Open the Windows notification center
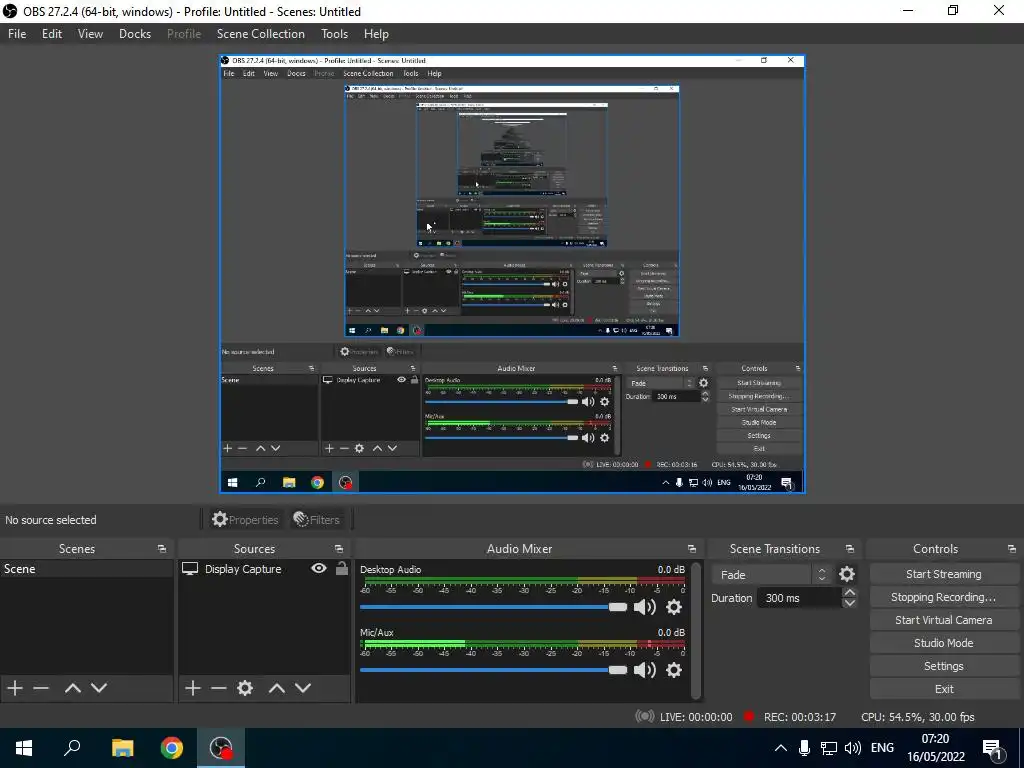 [992, 748]
